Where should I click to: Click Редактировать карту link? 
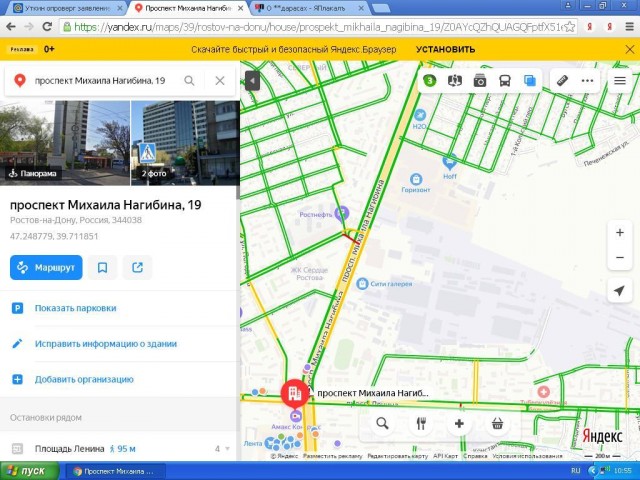398,456
